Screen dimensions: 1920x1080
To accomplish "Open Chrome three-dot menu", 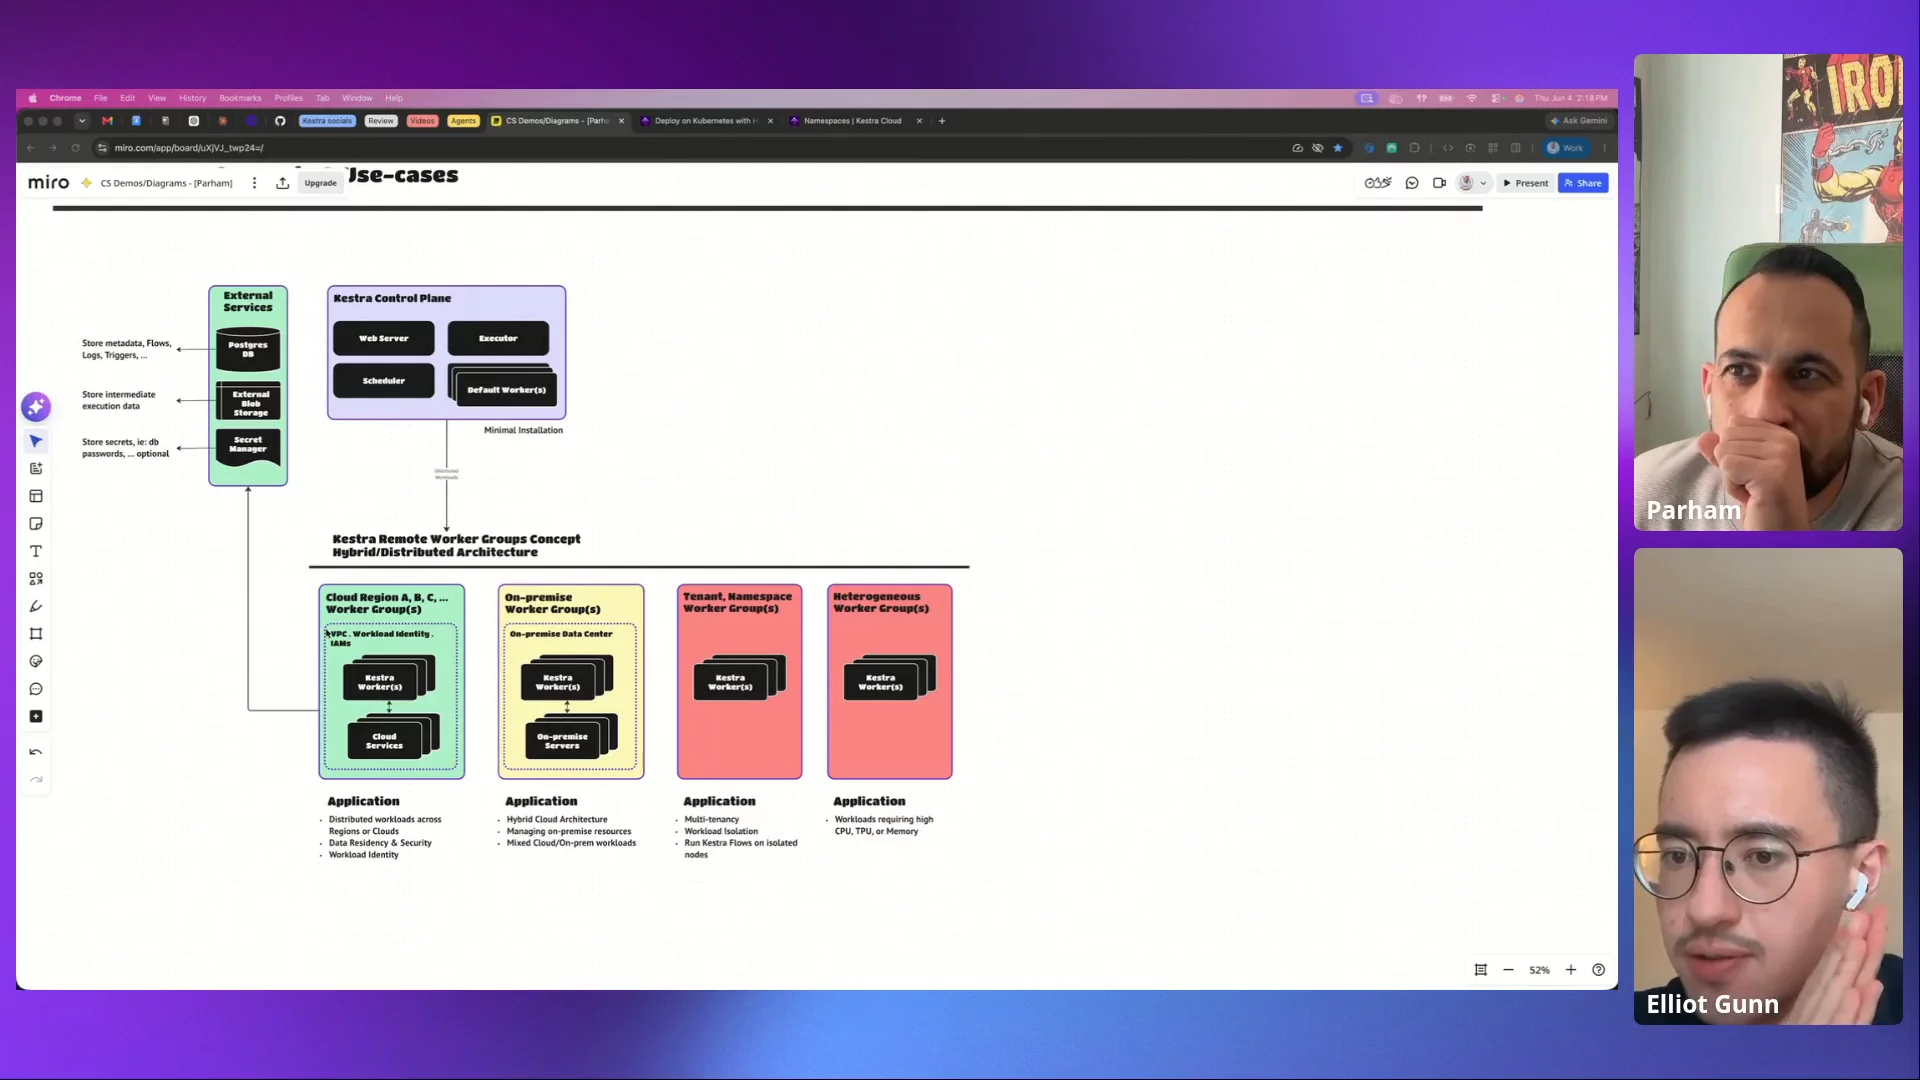I will [1605, 148].
